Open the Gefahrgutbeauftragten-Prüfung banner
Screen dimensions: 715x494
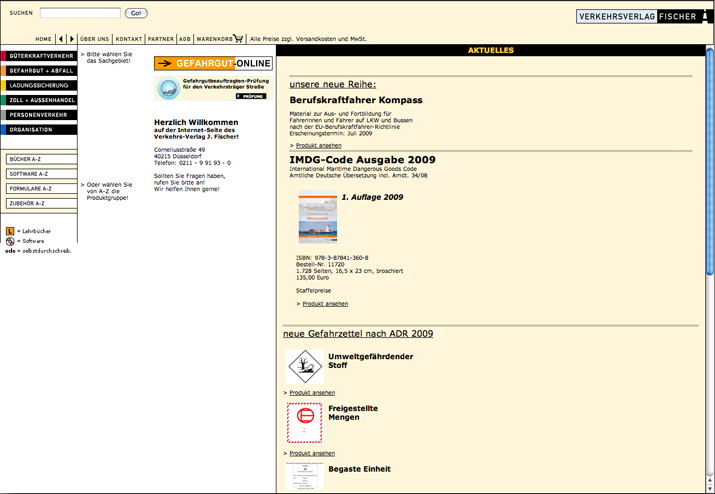[x=212, y=88]
